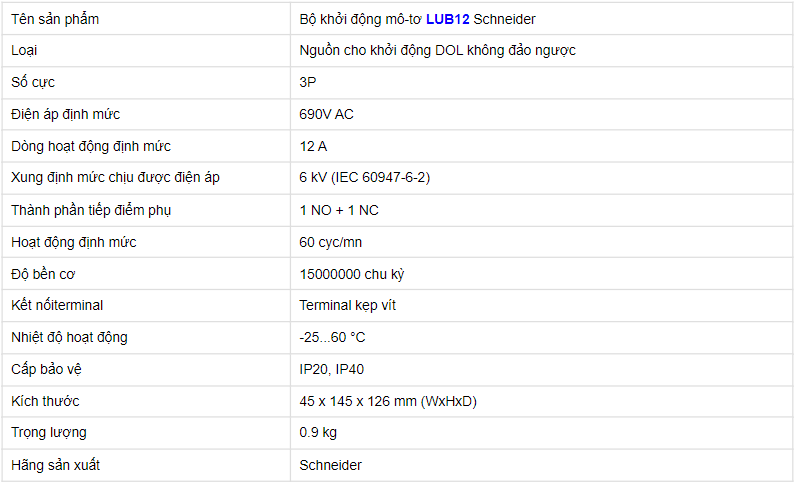Viewport: 798px width, 485px height.
Task: Click the "Nhiệt độ hoạt động" label
Action: [x=69, y=337]
